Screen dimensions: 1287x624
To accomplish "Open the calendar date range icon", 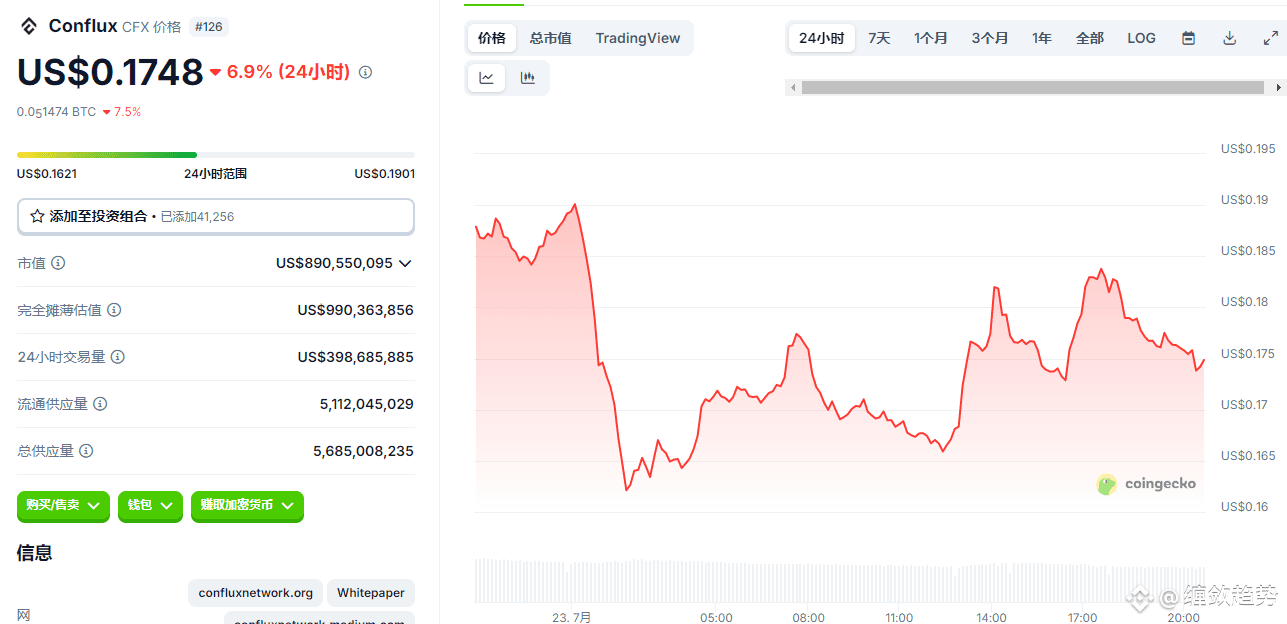I will point(1188,38).
